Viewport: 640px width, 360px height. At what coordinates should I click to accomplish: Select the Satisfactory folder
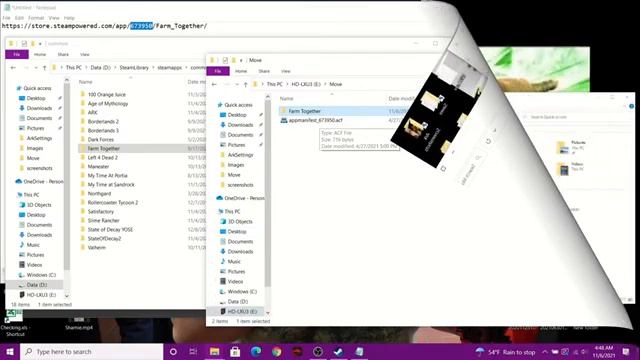pyautogui.click(x=100, y=211)
